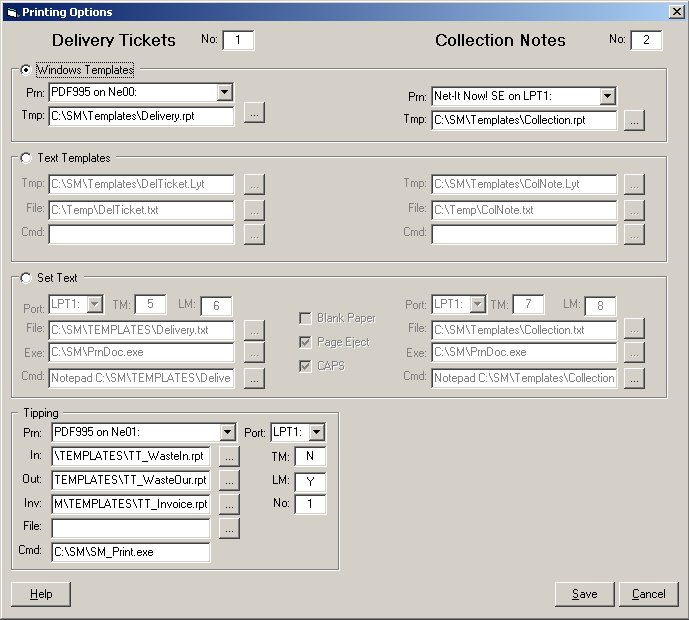
Task: Browse for the Notepad Delivery command
Action: pyautogui.click(x=254, y=378)
